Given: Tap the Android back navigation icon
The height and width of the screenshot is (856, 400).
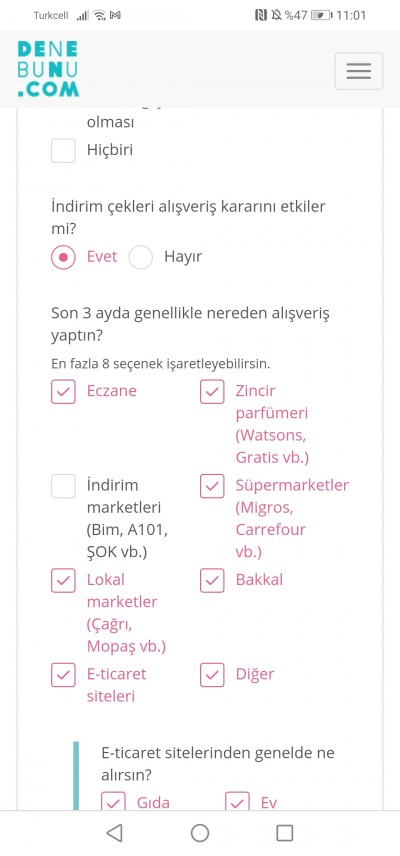Looking at the screenshot, I should (114, 833).
